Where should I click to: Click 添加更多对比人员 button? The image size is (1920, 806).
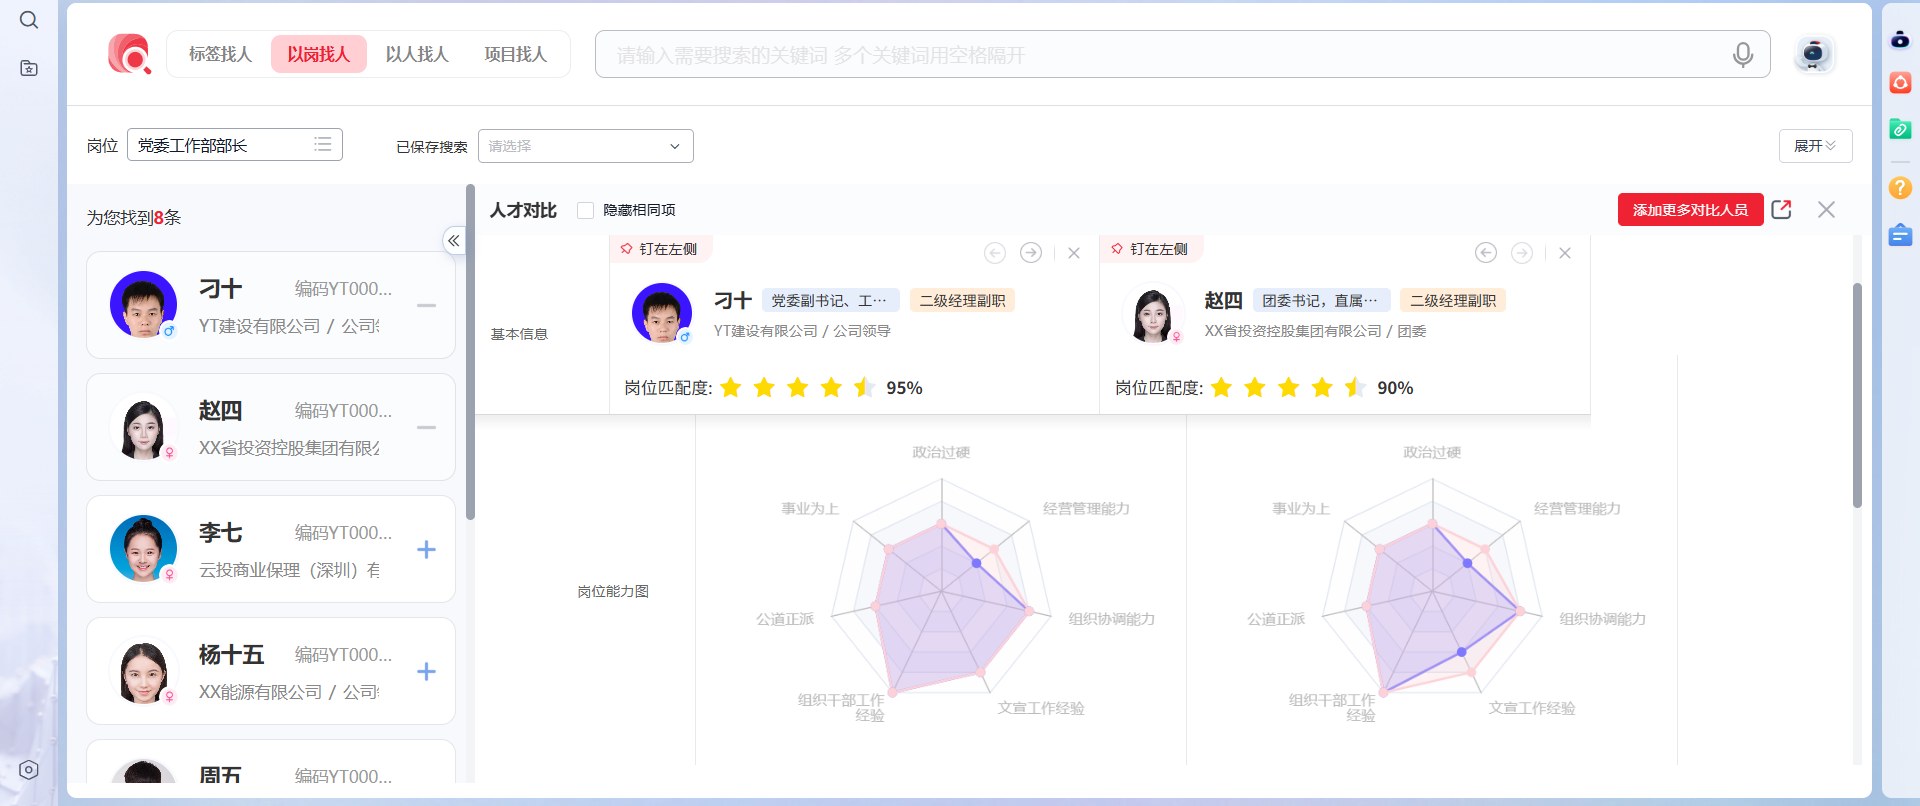point(1690,210)
